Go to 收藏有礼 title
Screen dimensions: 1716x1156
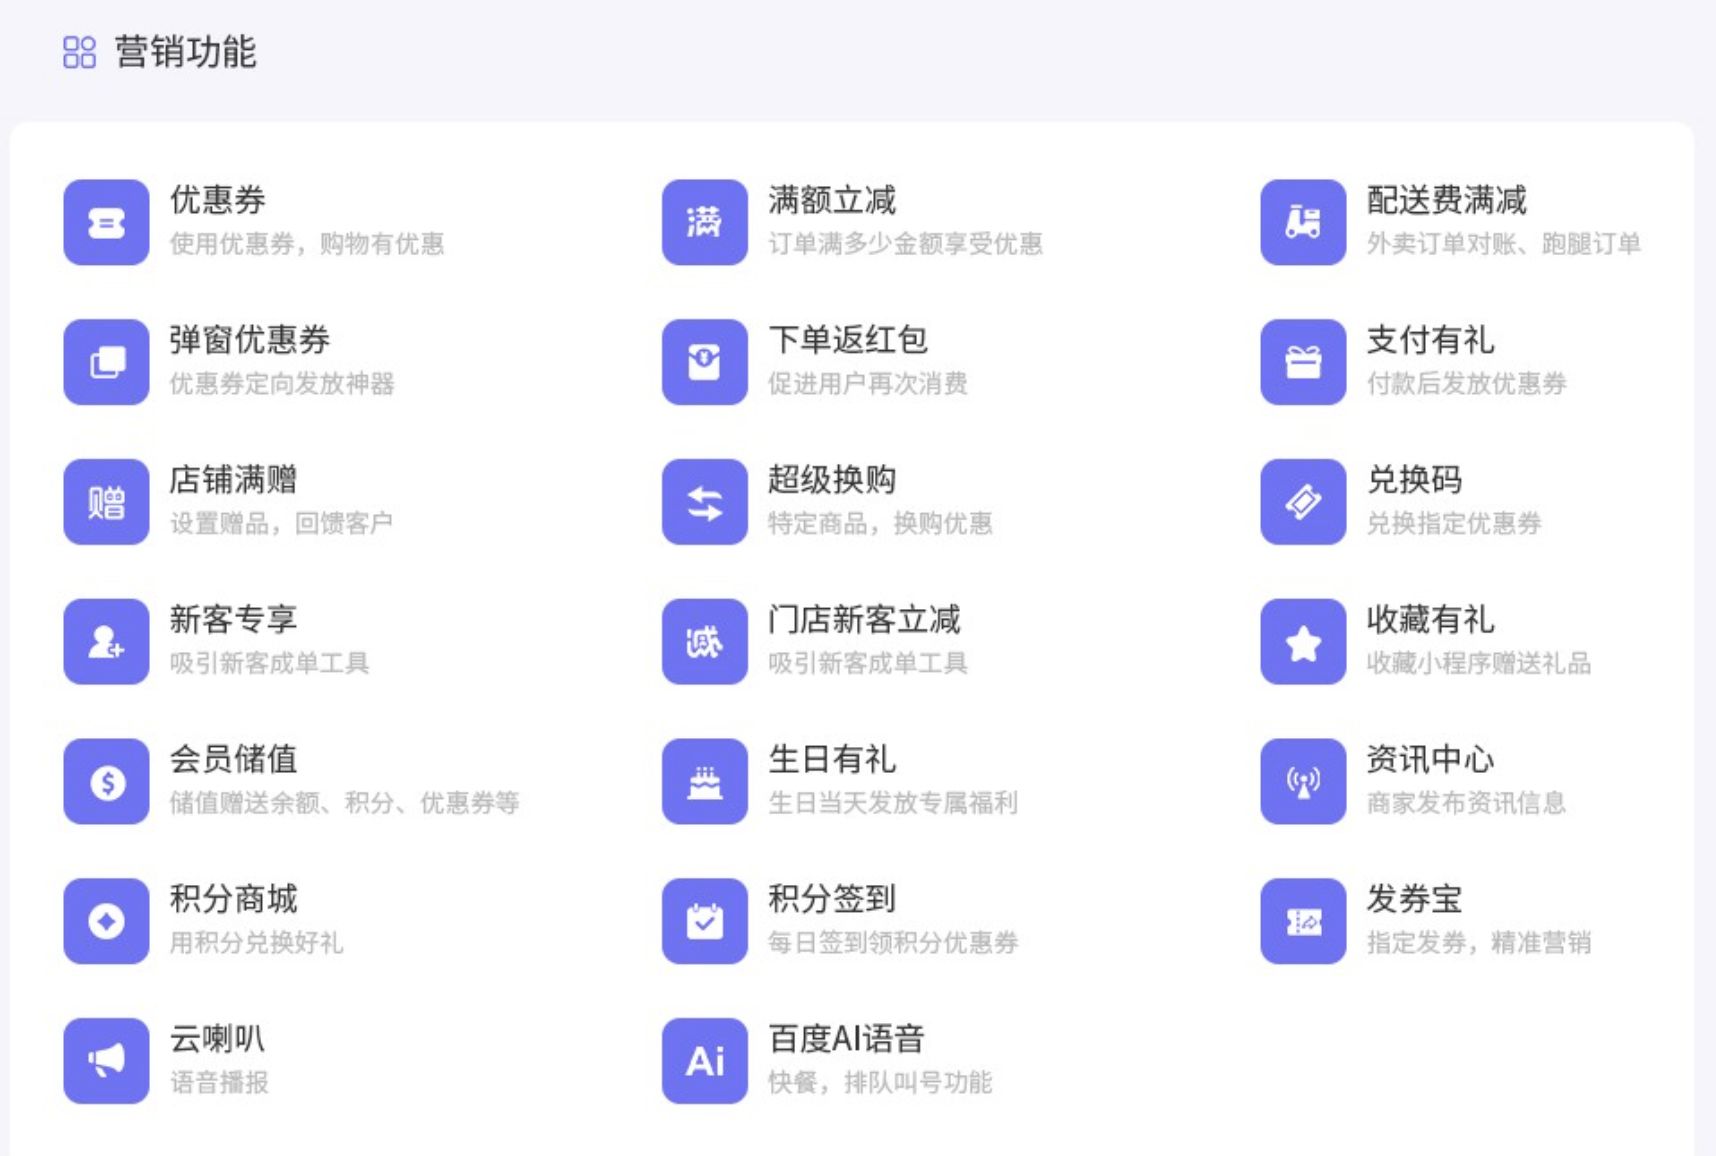[1431, 620]
